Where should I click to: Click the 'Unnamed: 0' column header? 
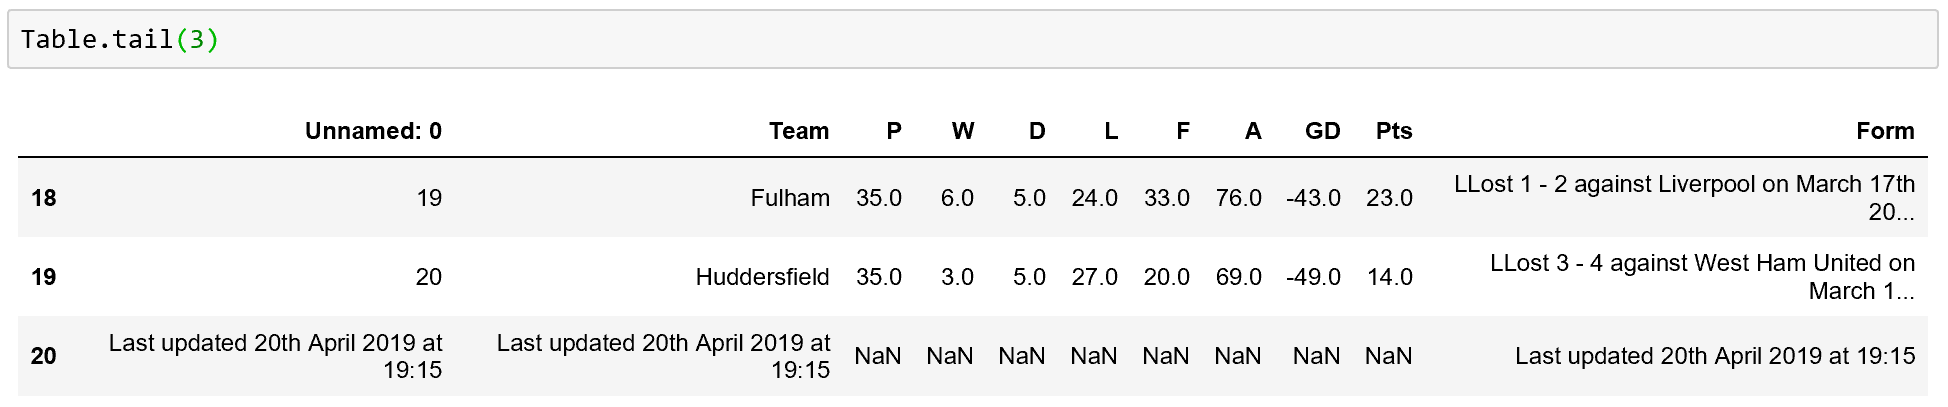pyautogui.click(x=373, y=131)
